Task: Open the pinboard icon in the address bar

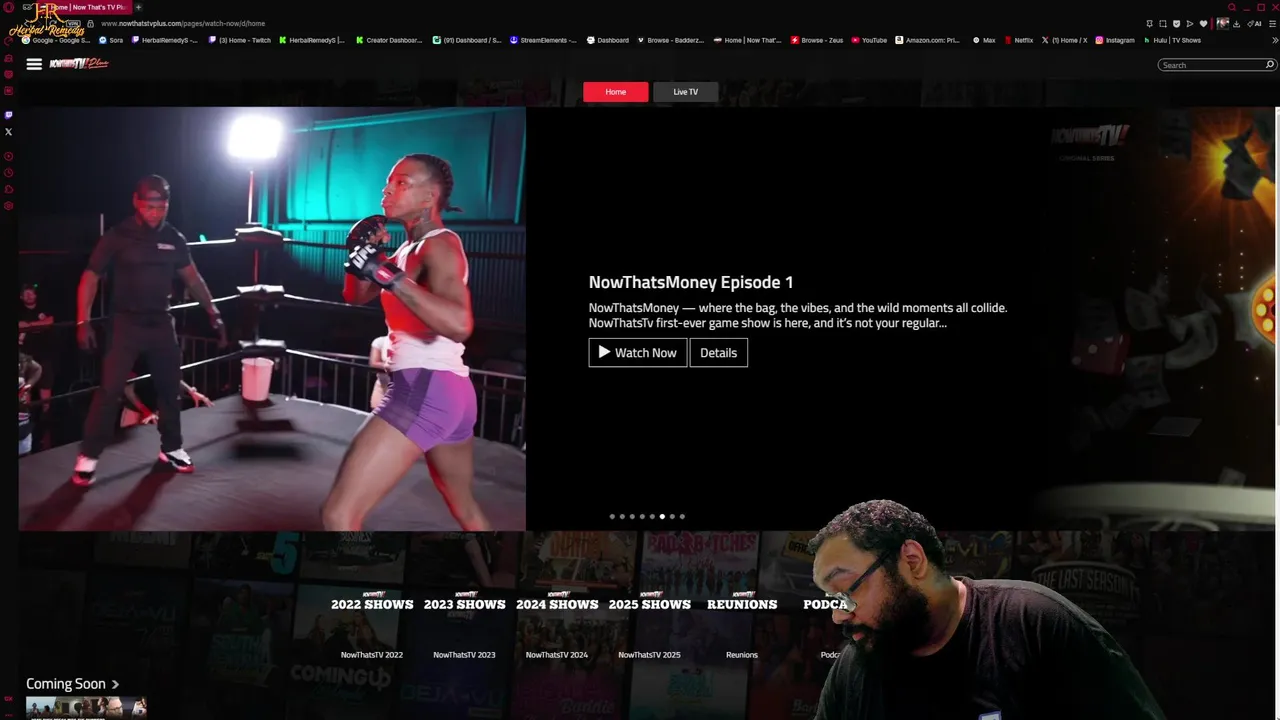Action: pos(1149,24)
